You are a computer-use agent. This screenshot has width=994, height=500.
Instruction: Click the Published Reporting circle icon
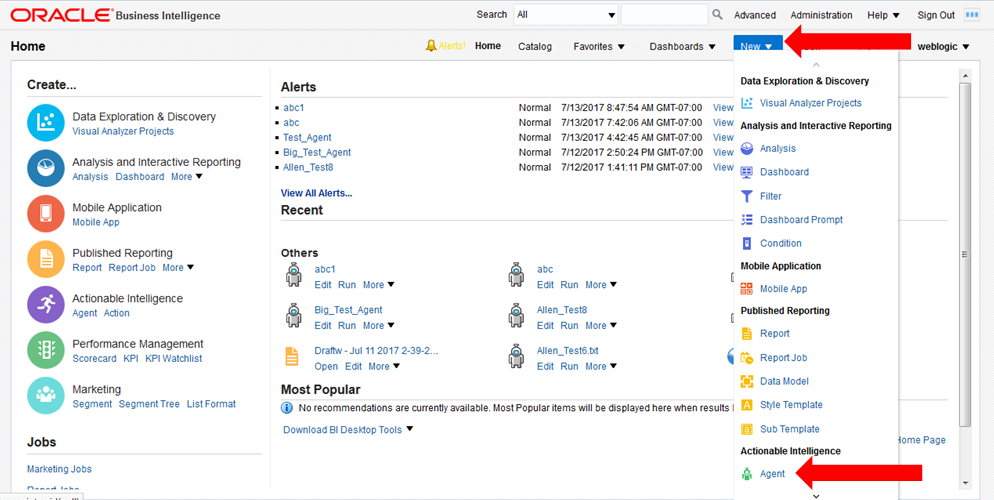tap(46, 259)
